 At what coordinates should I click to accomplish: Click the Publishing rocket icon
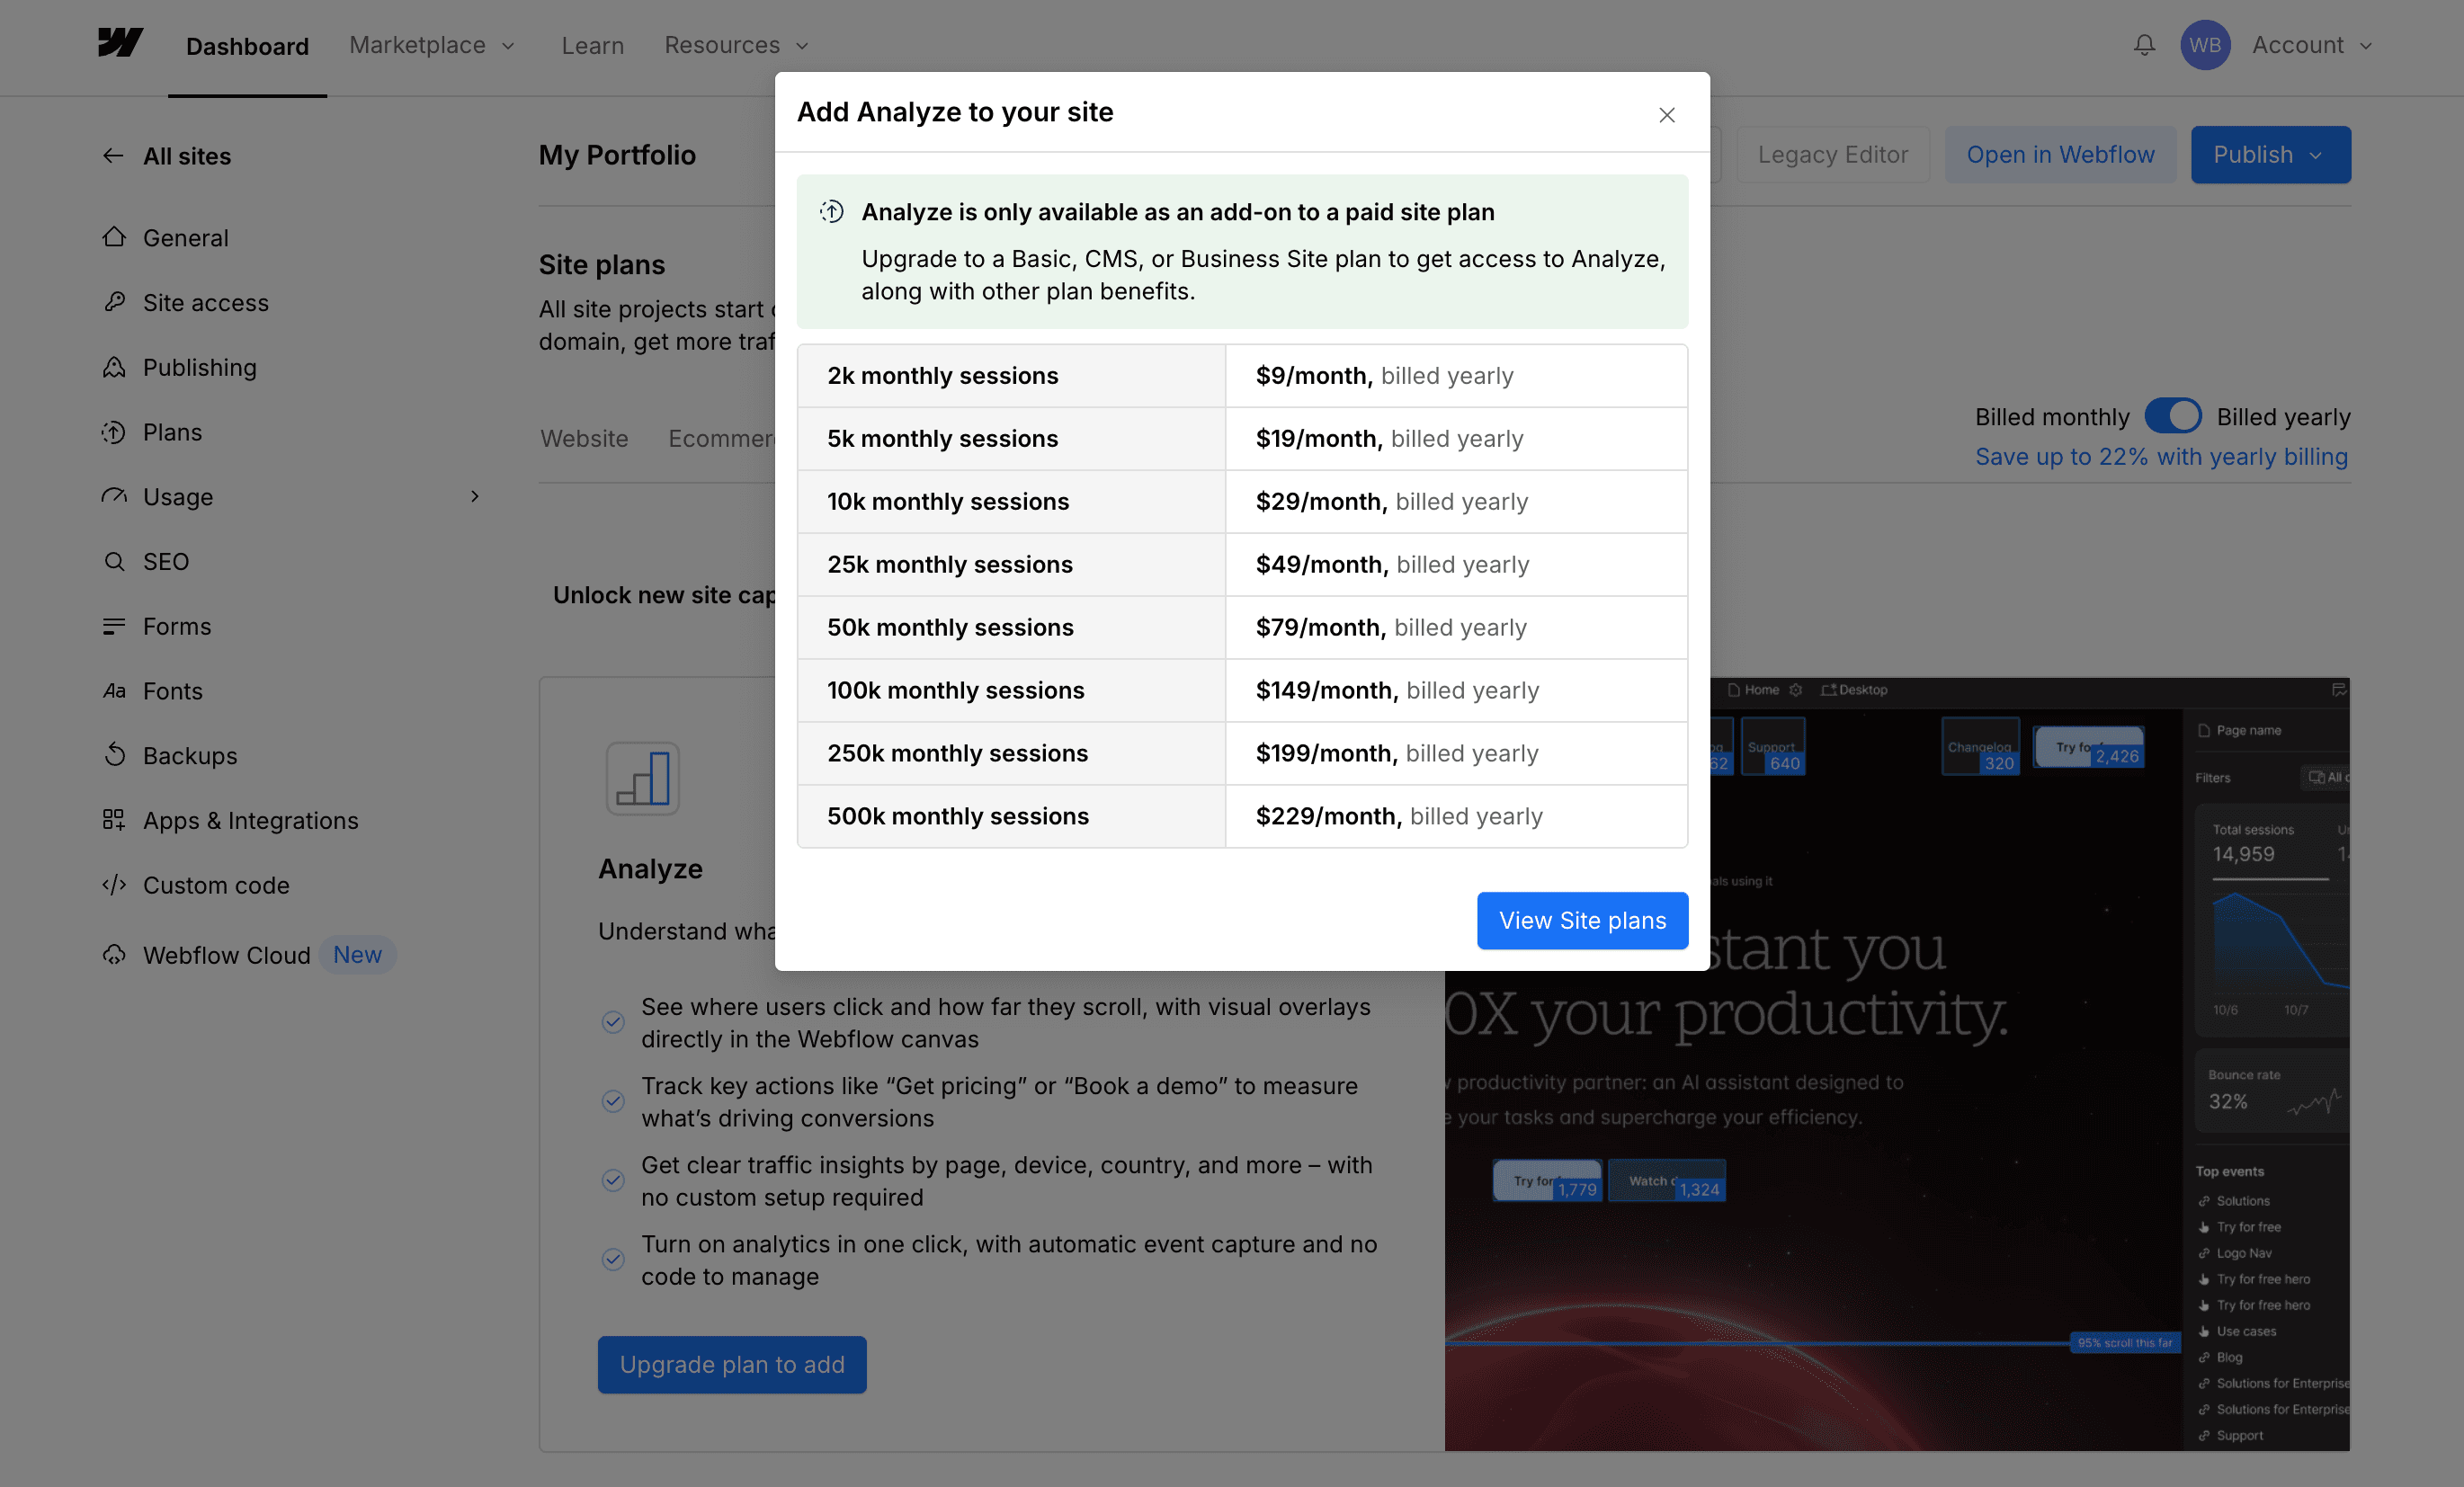114,367
